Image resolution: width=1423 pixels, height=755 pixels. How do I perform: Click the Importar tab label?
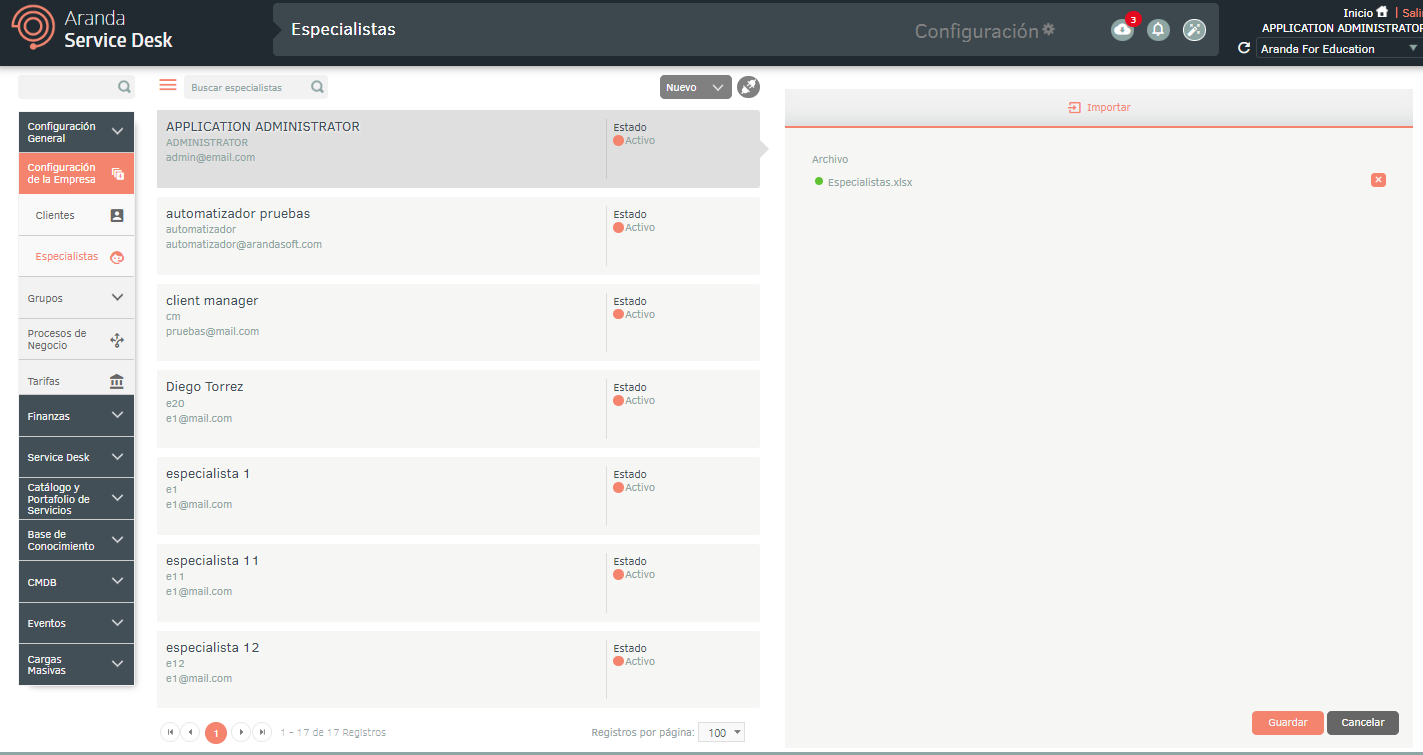(x=1108, y=107)
